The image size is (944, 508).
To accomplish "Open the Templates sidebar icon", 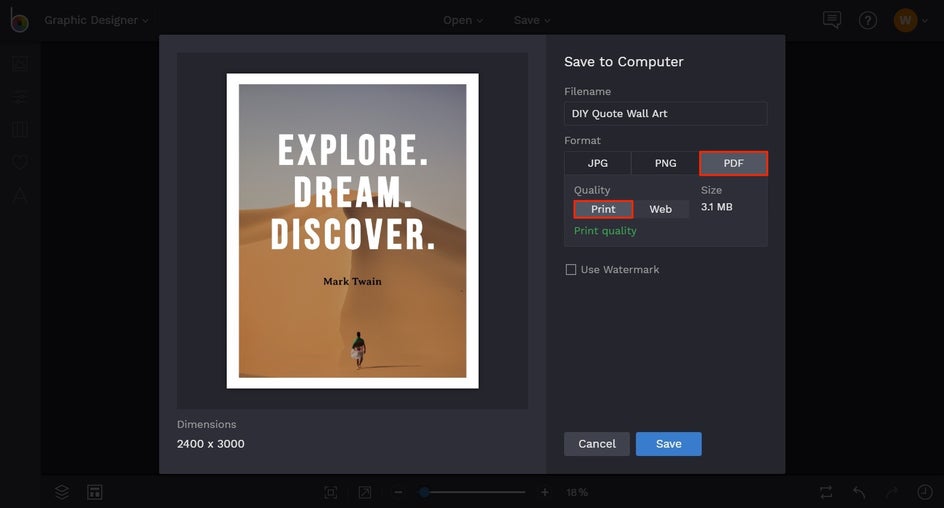I will point(20,129).
